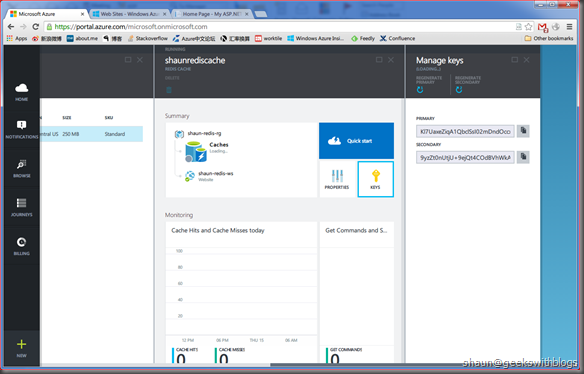Delete the cache using trash icon

169,90
